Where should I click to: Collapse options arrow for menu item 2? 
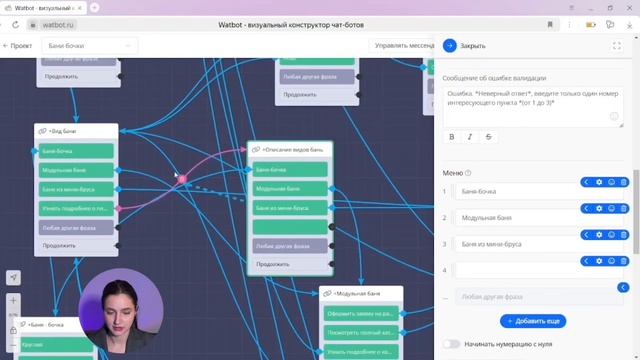click(x=587, y=209)
